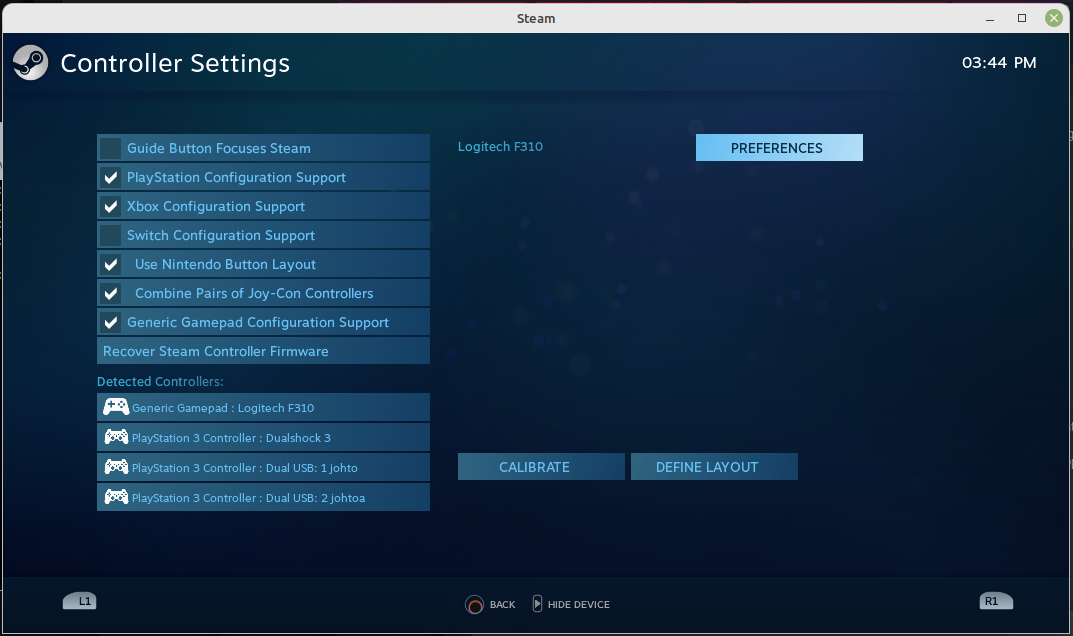Click the L1 bumper icon
This screenshot has height=636, width=1073.
(x=79, y=601)
